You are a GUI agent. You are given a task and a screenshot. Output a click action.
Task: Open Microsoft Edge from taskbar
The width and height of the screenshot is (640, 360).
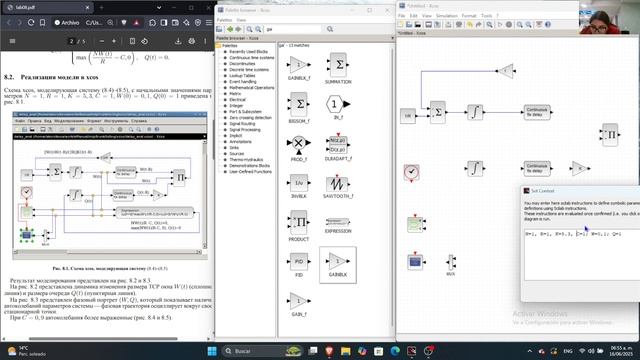(395, 351)
